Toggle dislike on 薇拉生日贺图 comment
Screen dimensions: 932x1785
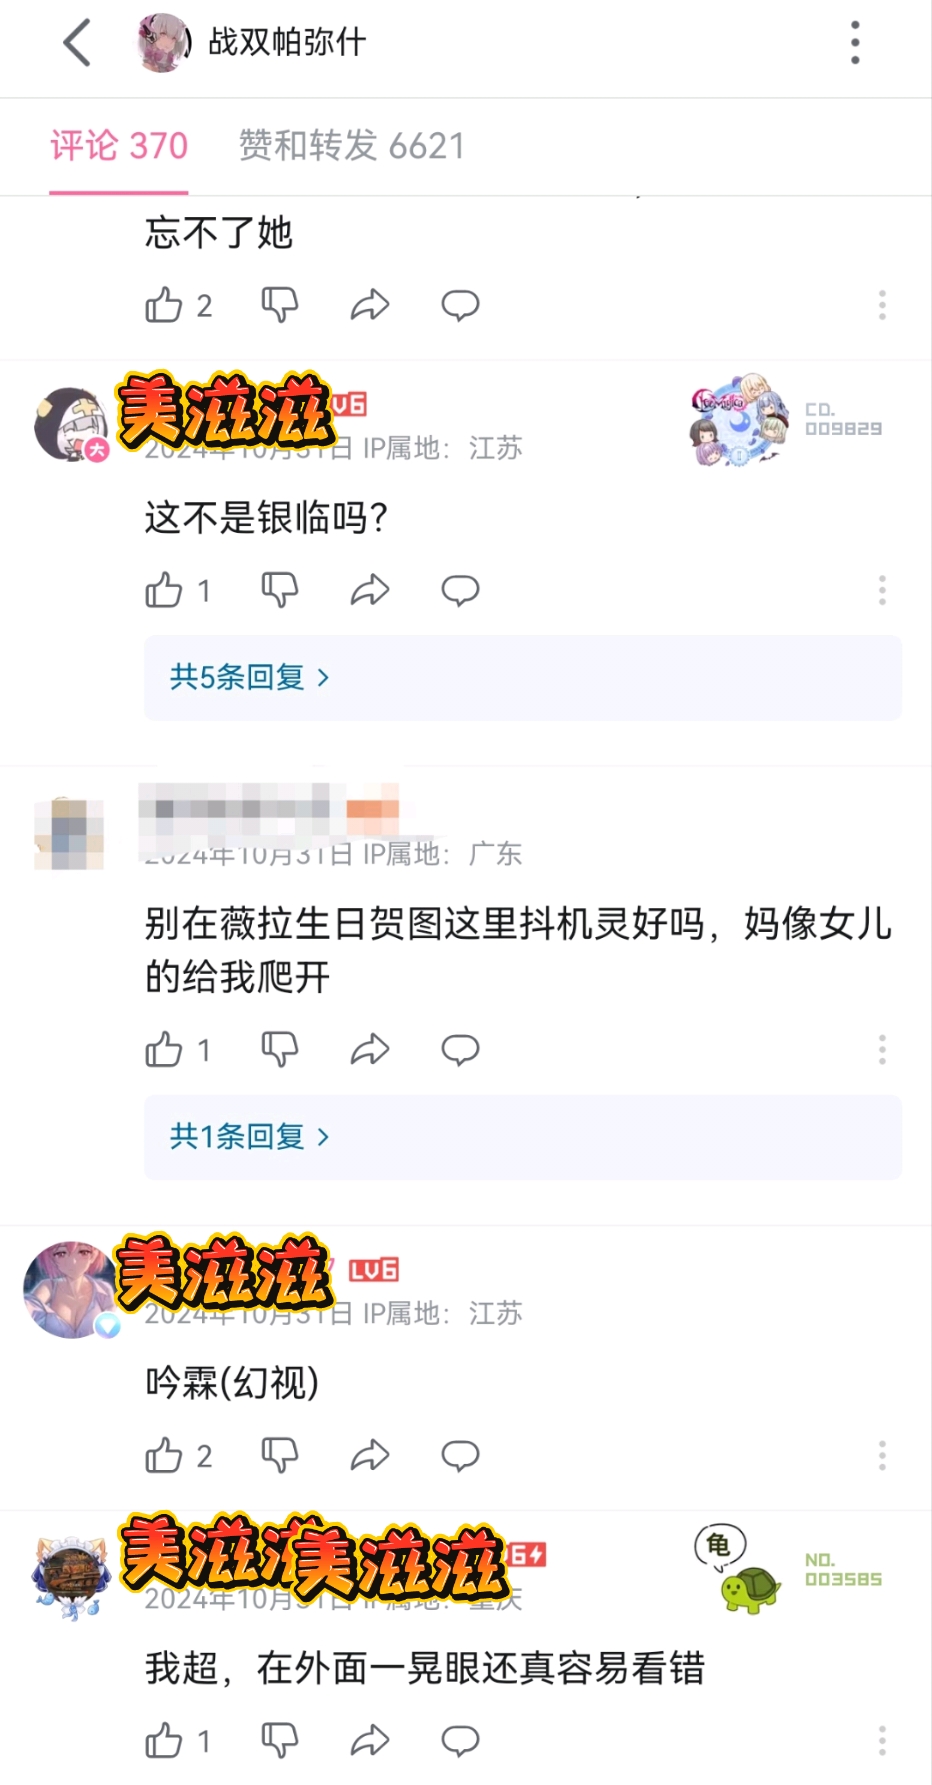point(280,1050)
